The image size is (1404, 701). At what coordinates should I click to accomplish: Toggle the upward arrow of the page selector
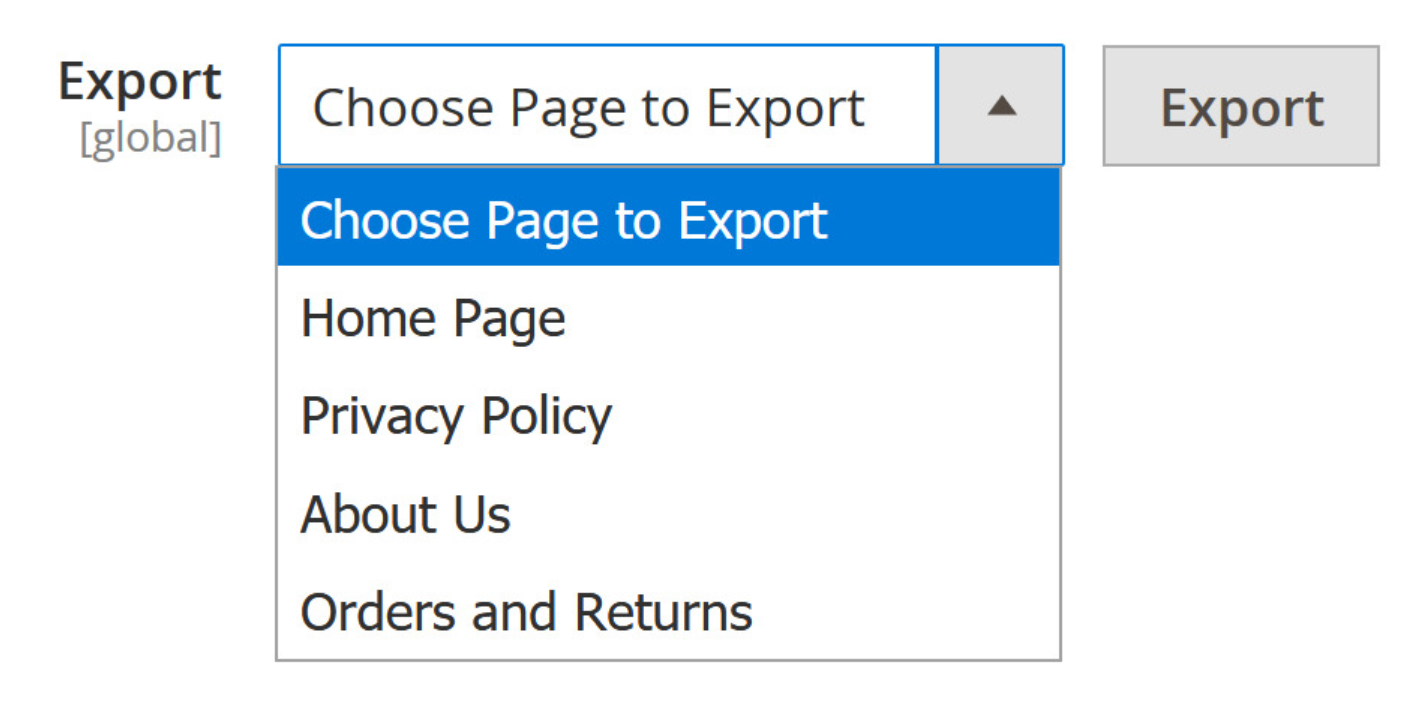tap(1001, 106)
